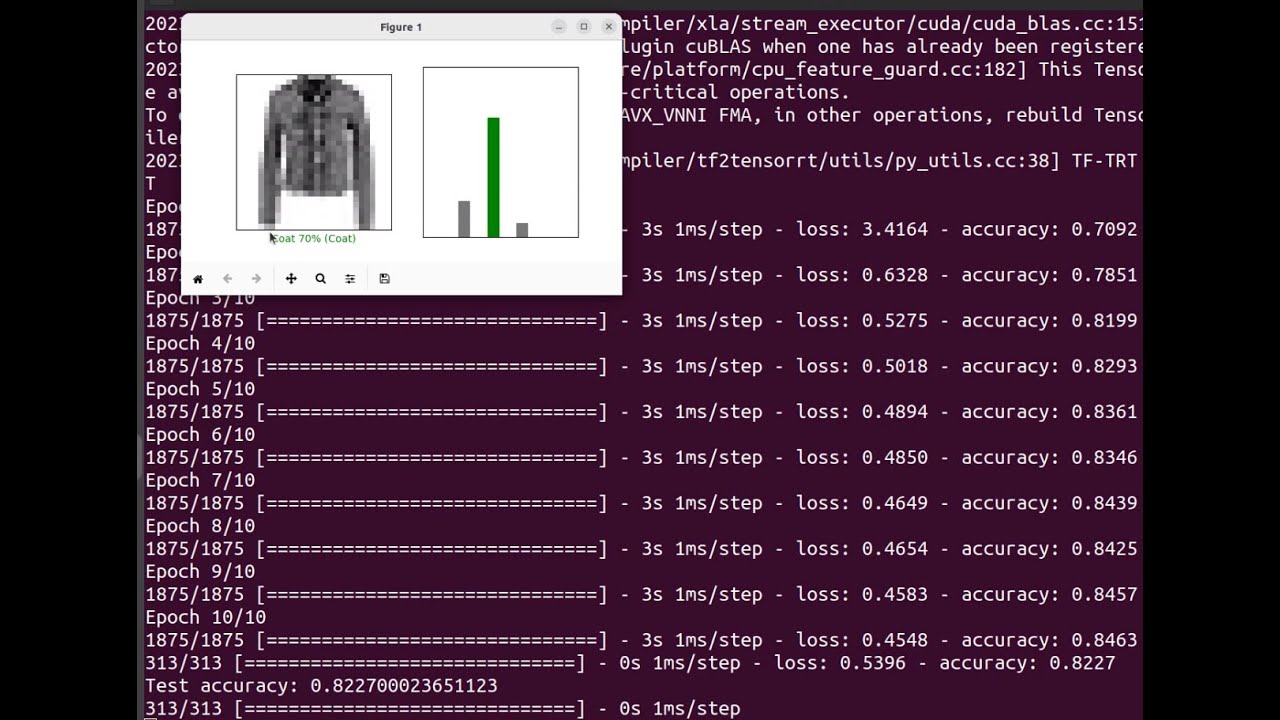Click the 'loss: 0.4548' value
This screenshot has width=1280, height=720.
tap(862, 640)
